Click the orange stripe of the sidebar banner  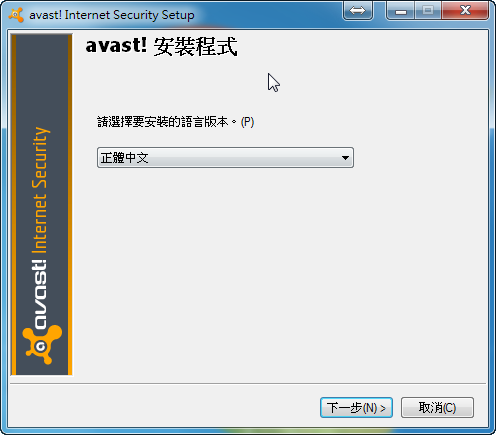pos(70,205)
